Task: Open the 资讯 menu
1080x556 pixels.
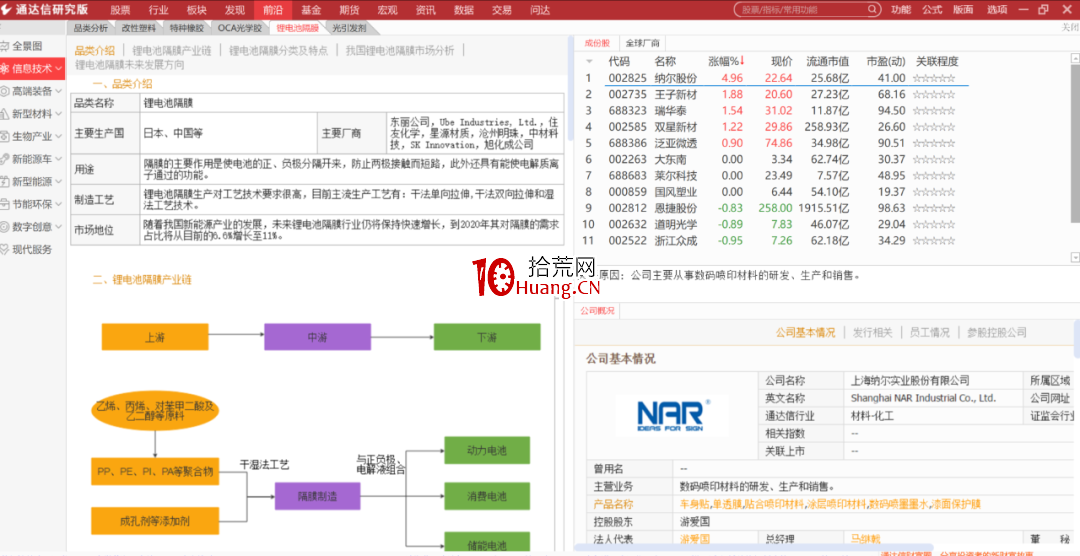Action: click(x=426, y=10)
